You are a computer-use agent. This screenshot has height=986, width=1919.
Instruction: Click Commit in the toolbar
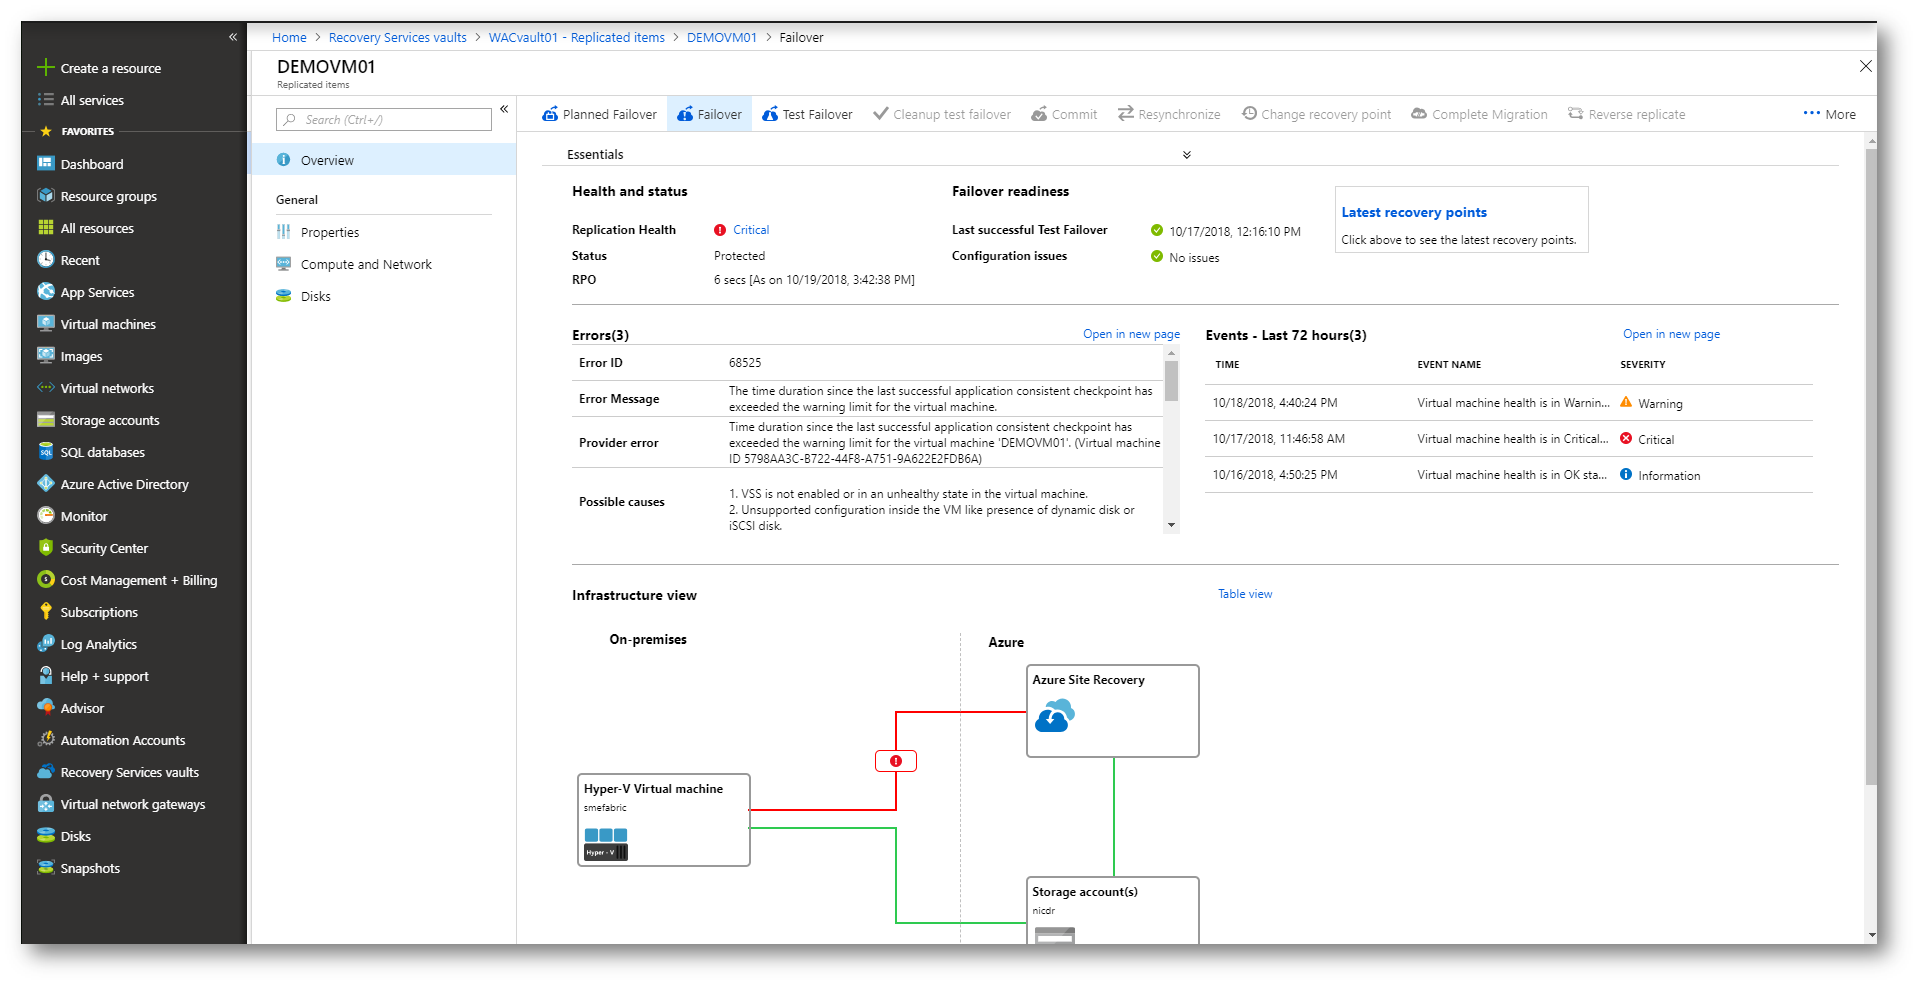tap(1064, 114)
